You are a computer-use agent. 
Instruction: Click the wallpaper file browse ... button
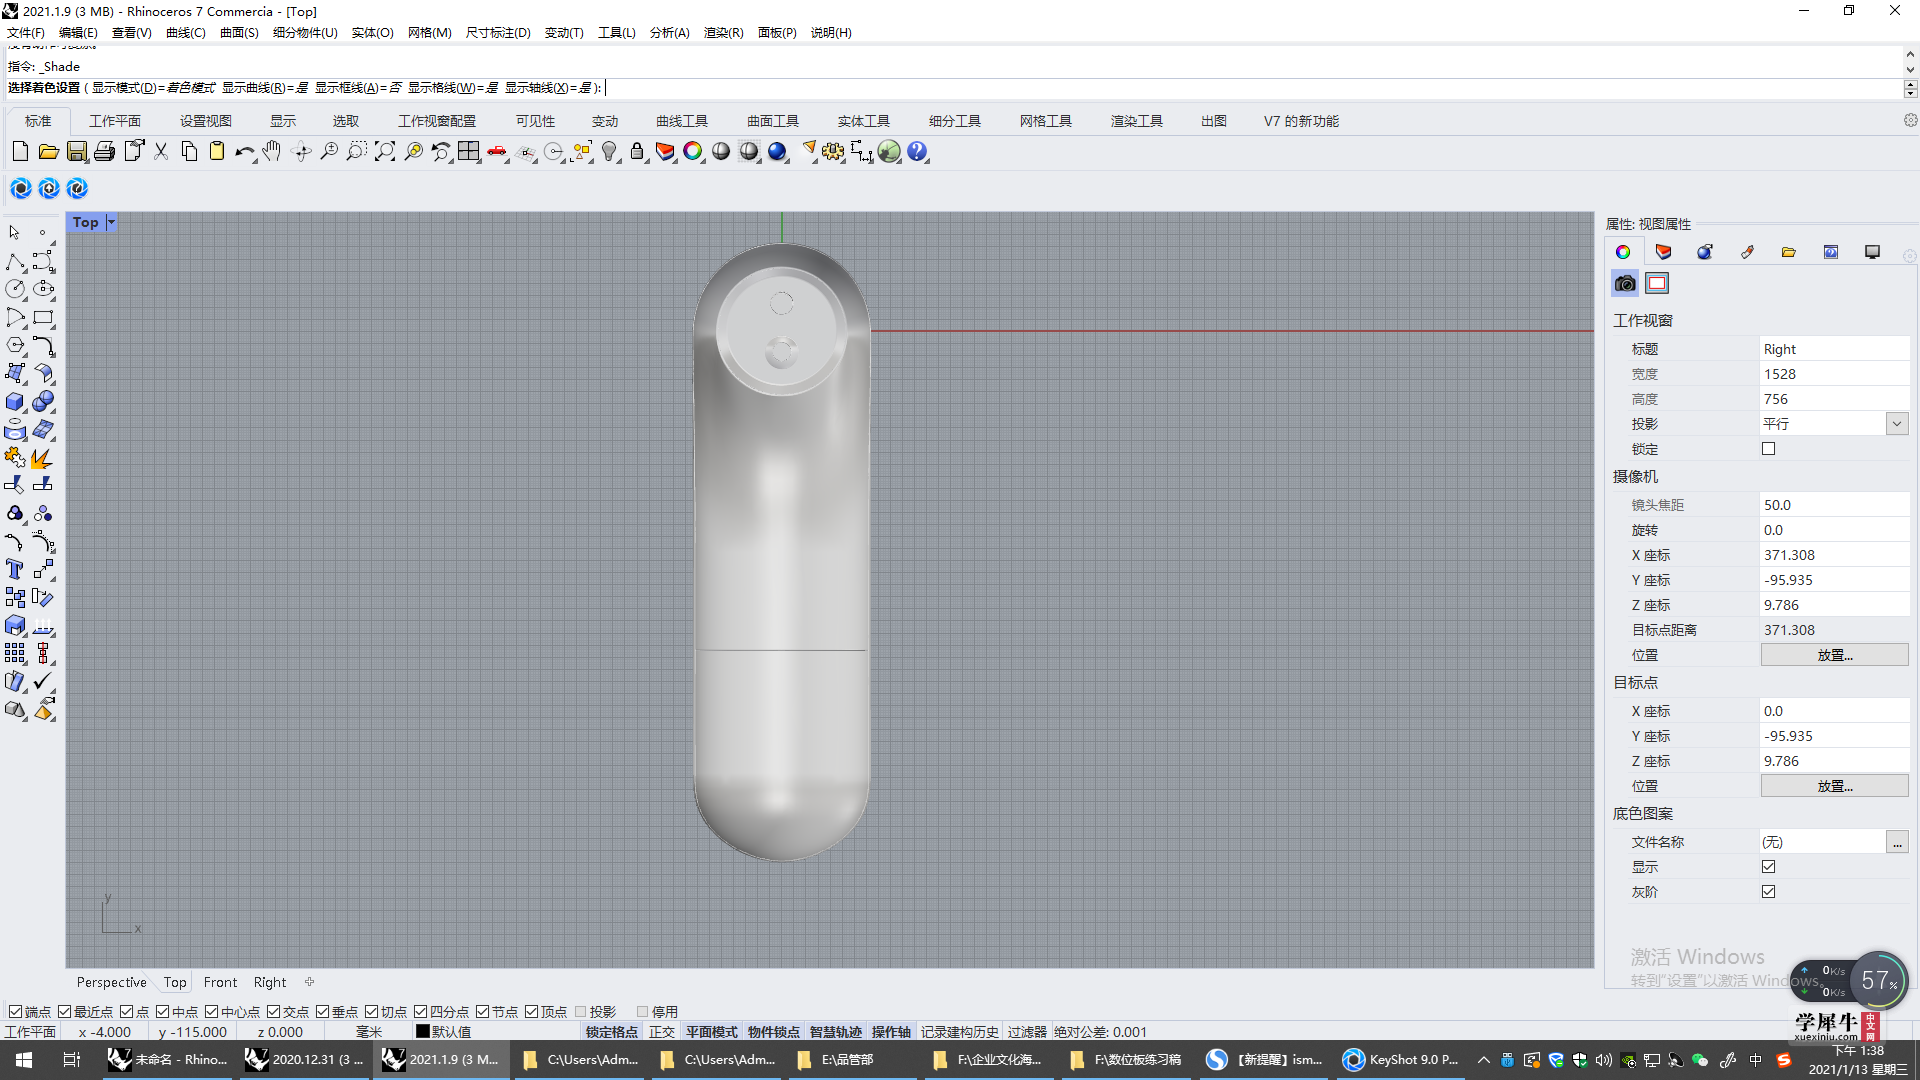click(x=1897, y=842)
